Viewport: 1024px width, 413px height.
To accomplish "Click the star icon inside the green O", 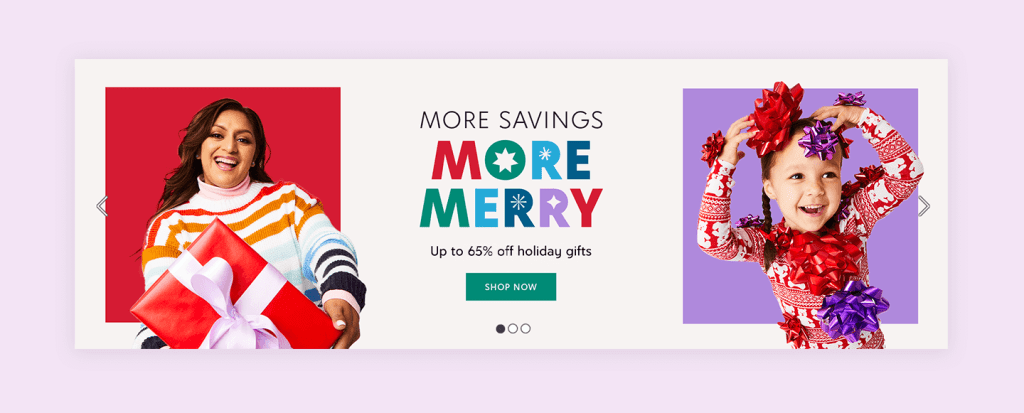I will (504, 161).
